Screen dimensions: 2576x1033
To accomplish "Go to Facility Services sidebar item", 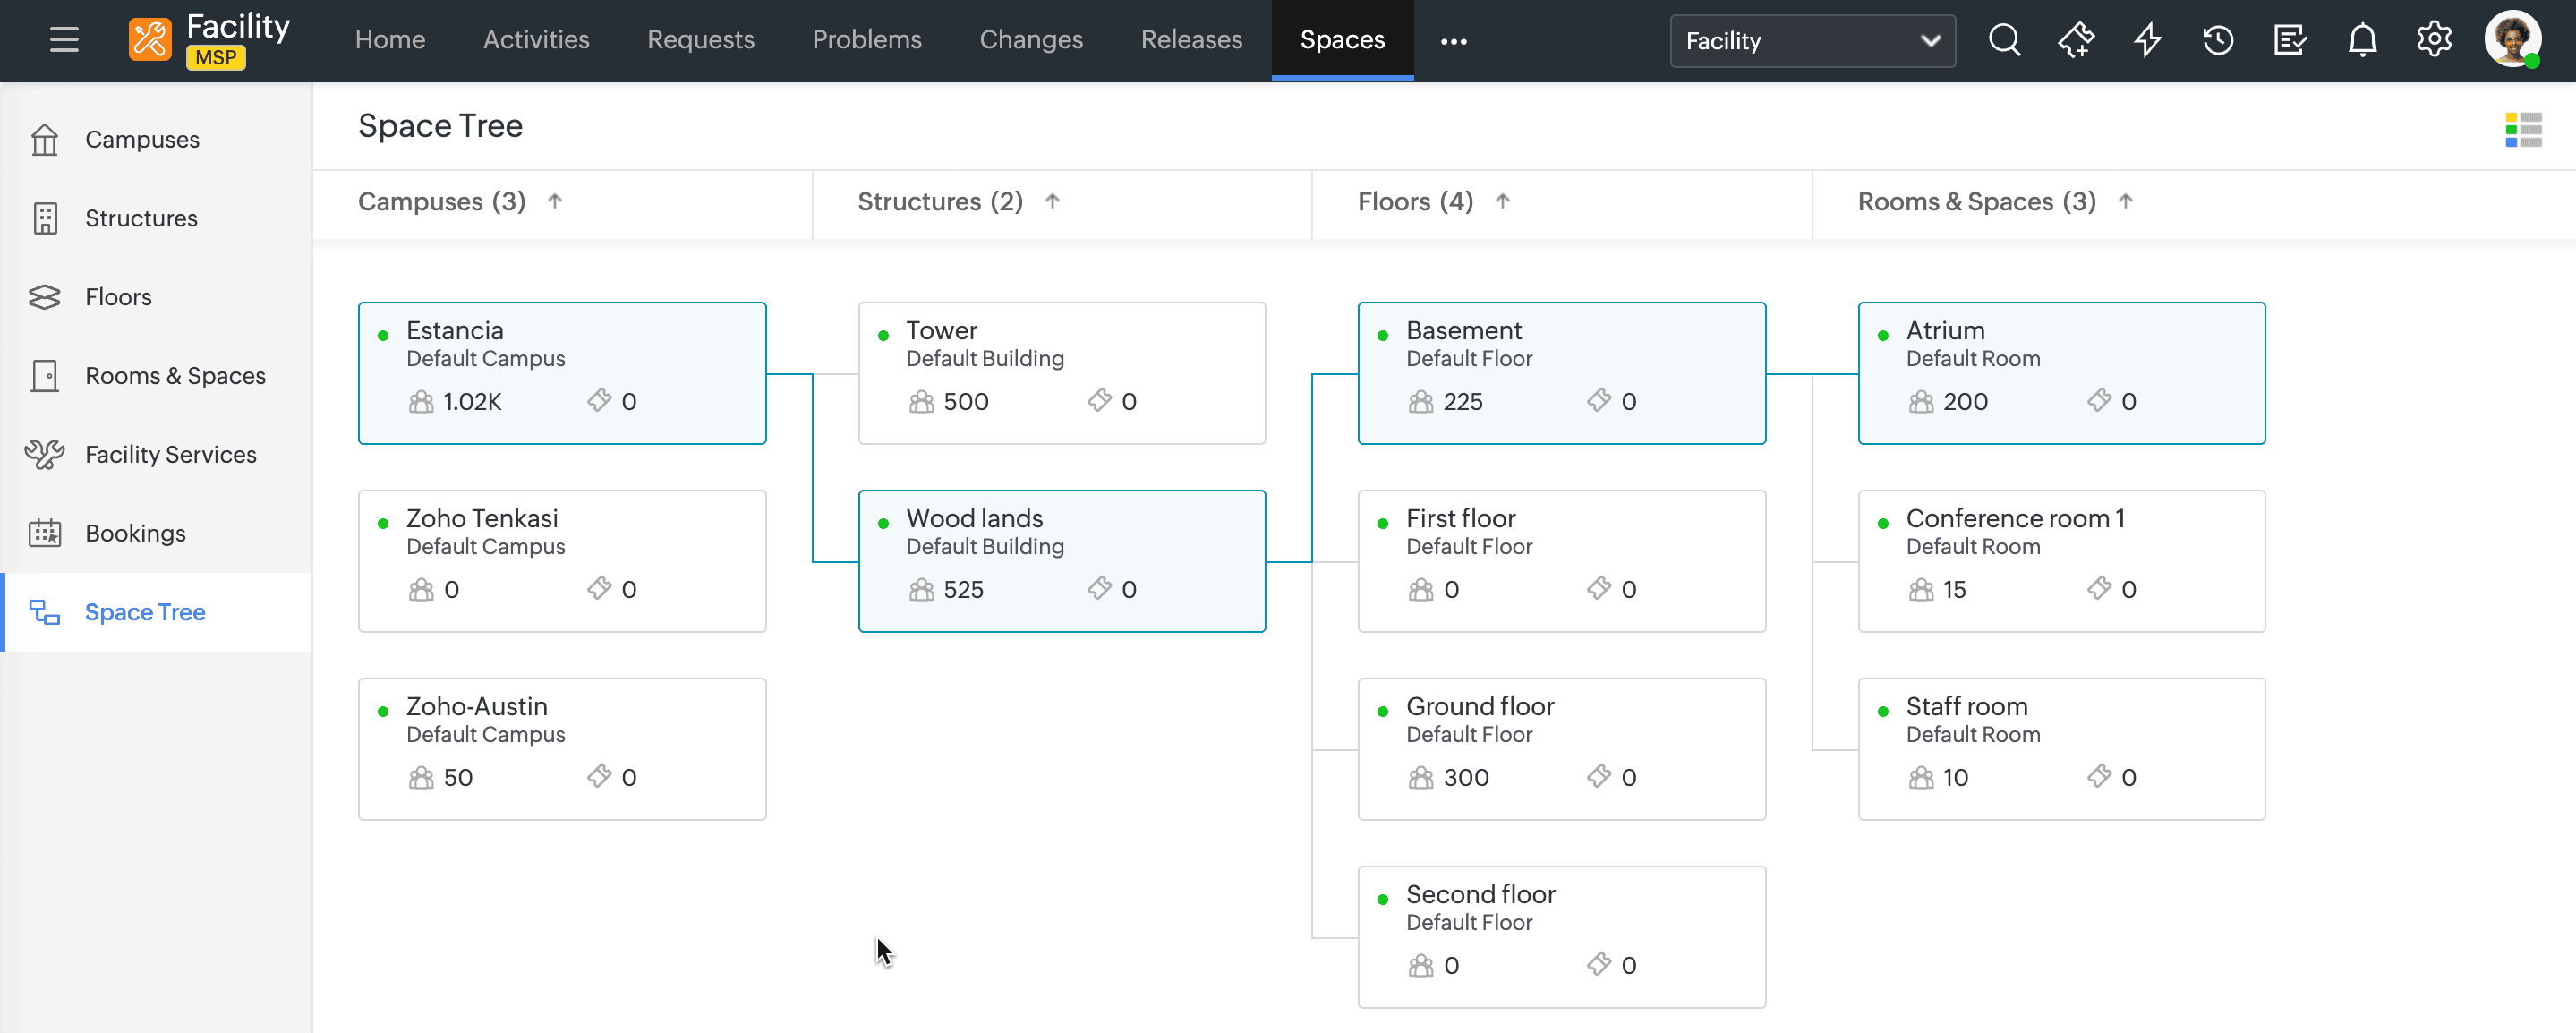I will point(170,454).
